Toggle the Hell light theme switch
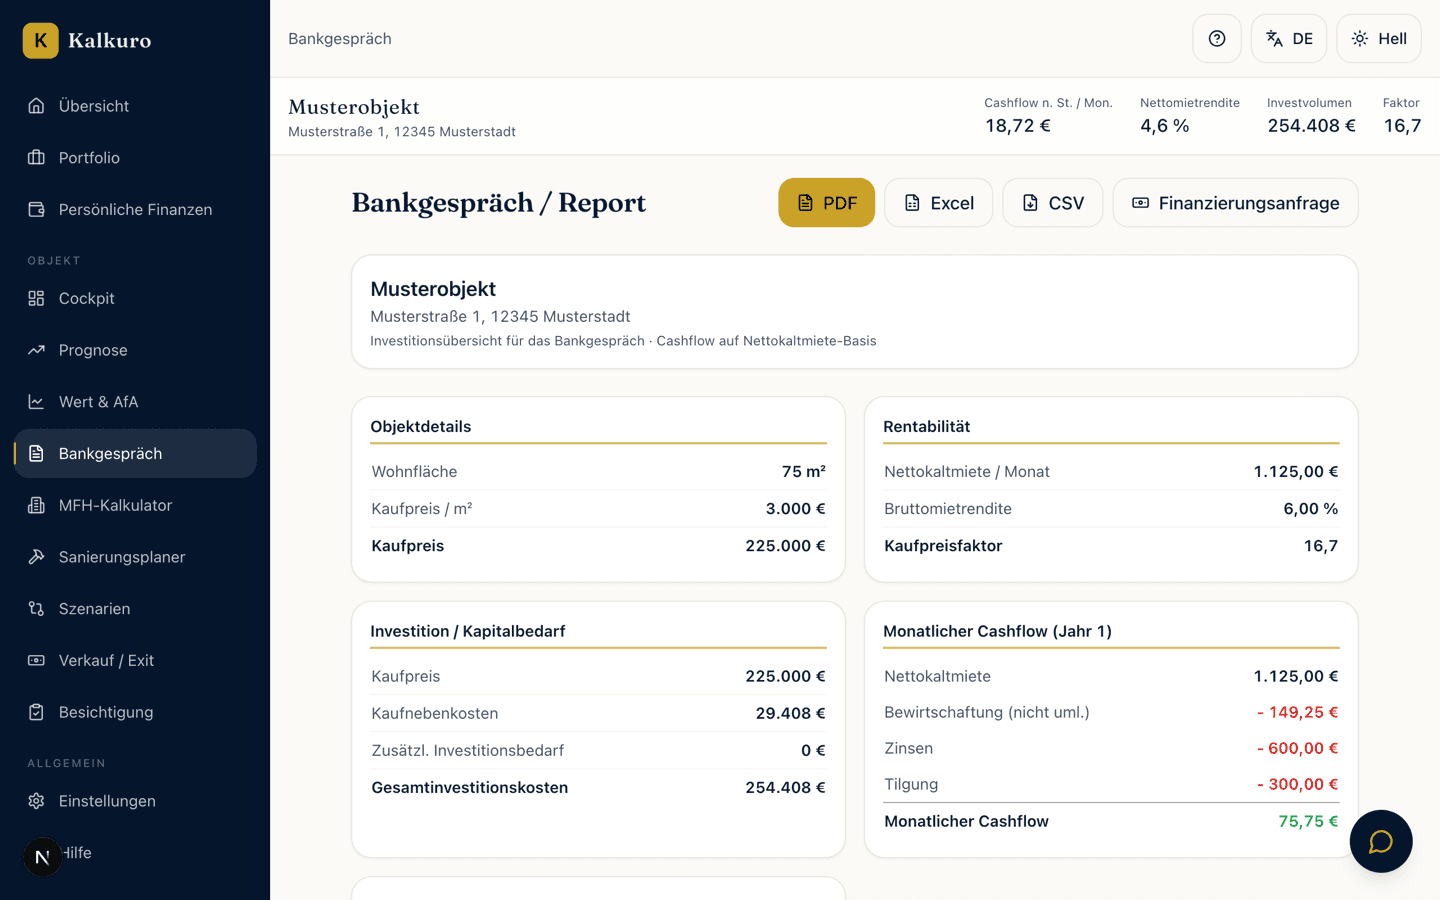This screenshot has width=1440, height=900. coord(1379,39)
